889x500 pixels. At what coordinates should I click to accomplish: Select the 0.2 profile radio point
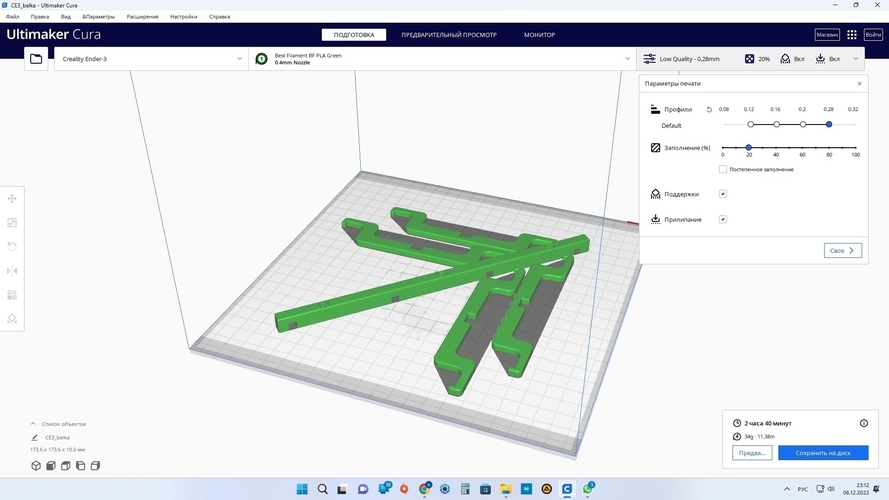click(803, 124)
